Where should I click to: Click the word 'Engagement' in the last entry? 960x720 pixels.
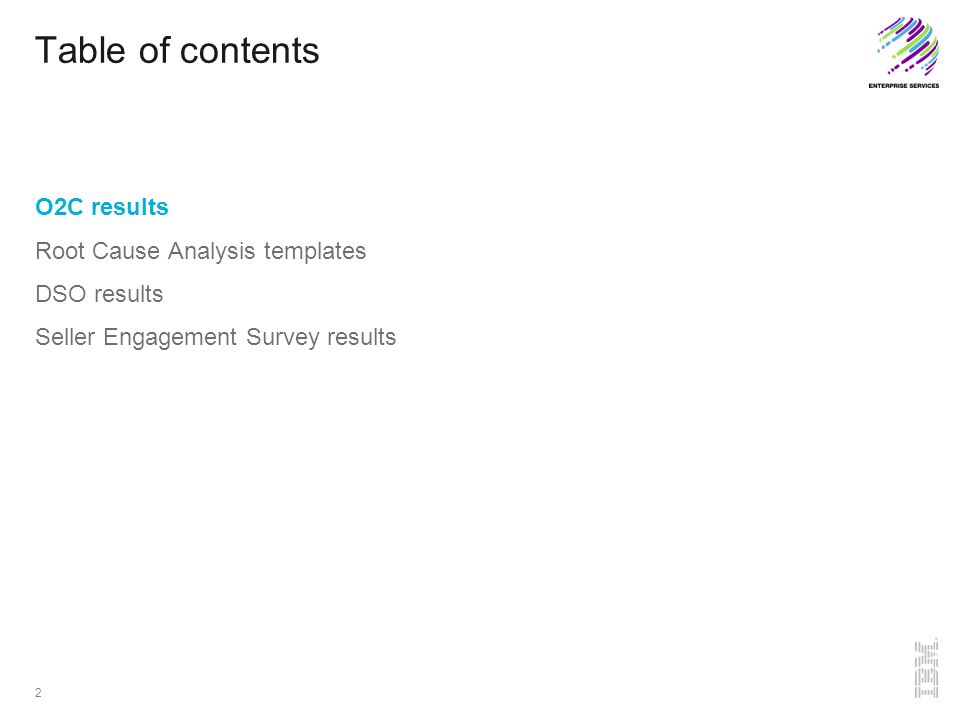(170, 338)
